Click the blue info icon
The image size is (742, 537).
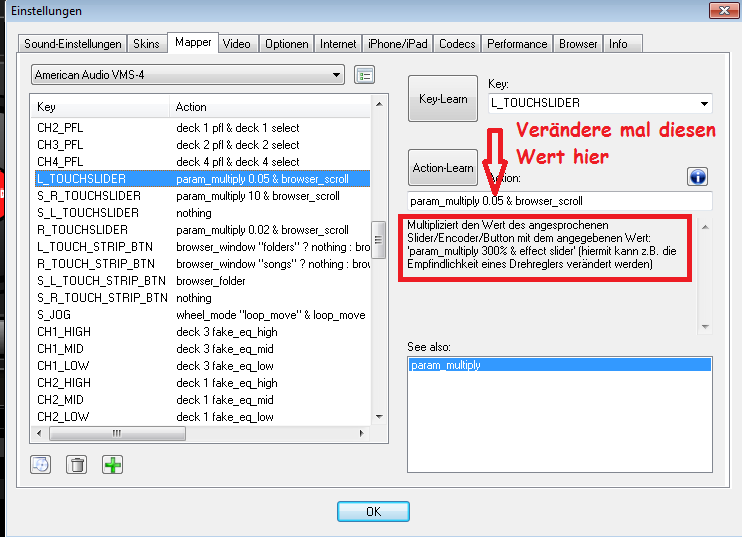698,177
